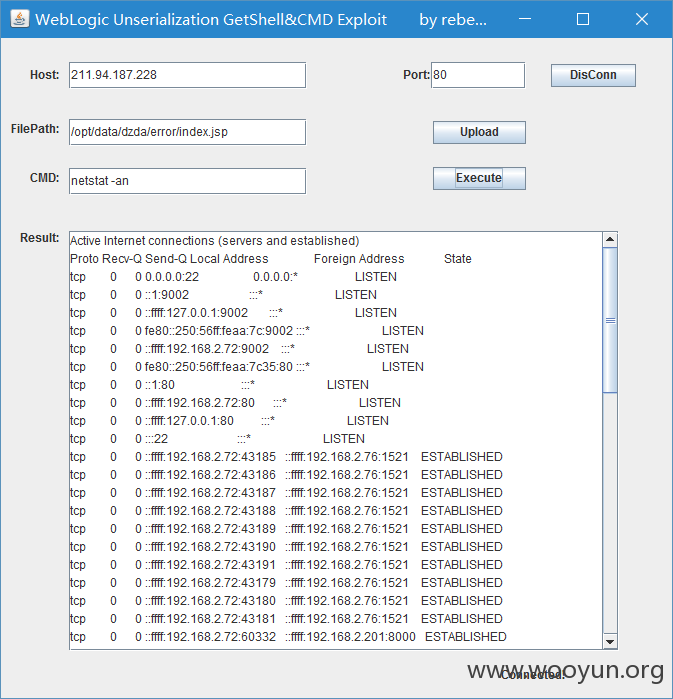Select the row with local port 43179

pyautogui.click(x=286, y=583)
